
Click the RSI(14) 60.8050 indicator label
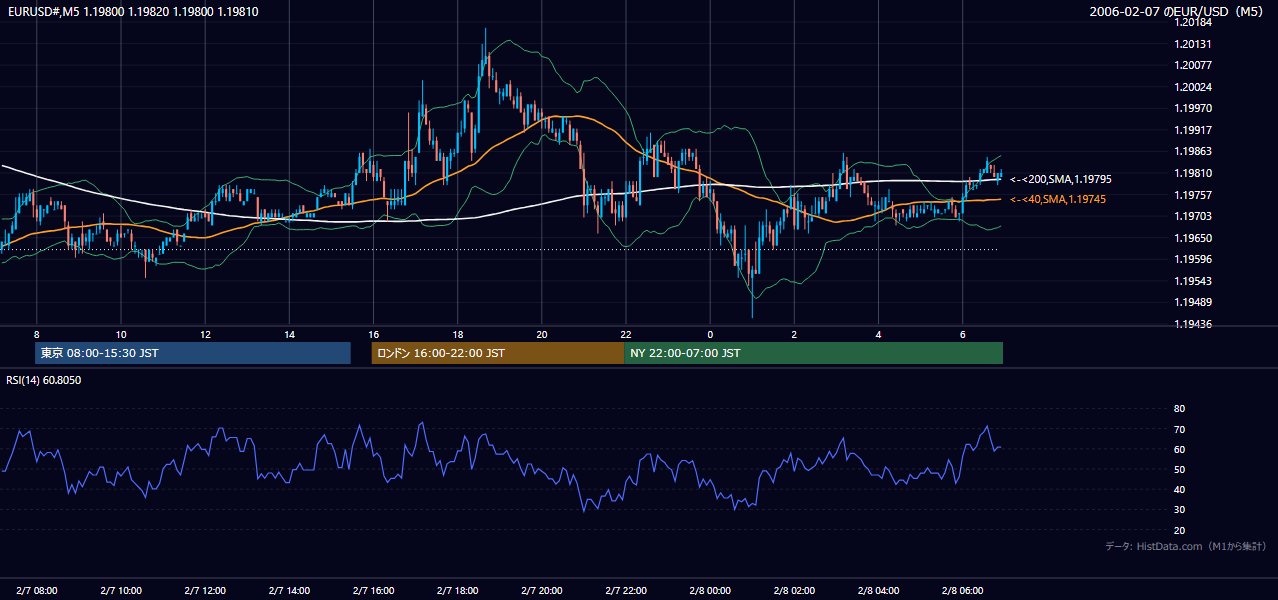pos(44,380)
